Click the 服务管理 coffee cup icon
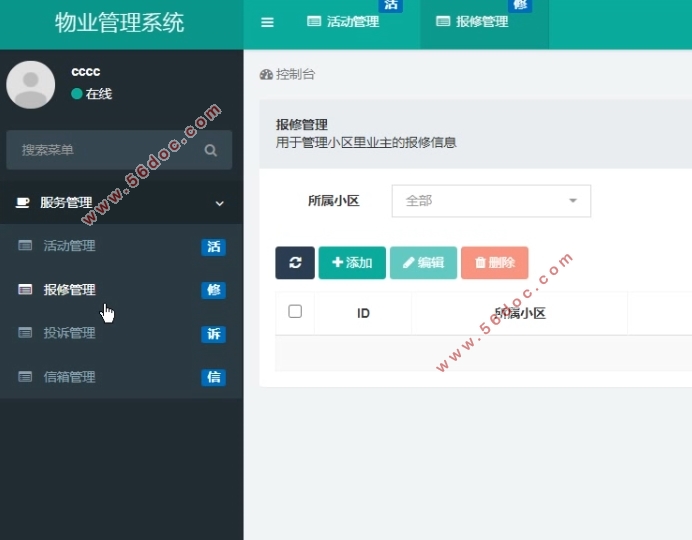Viewport: 692px width, 540px height. (23, 202)
